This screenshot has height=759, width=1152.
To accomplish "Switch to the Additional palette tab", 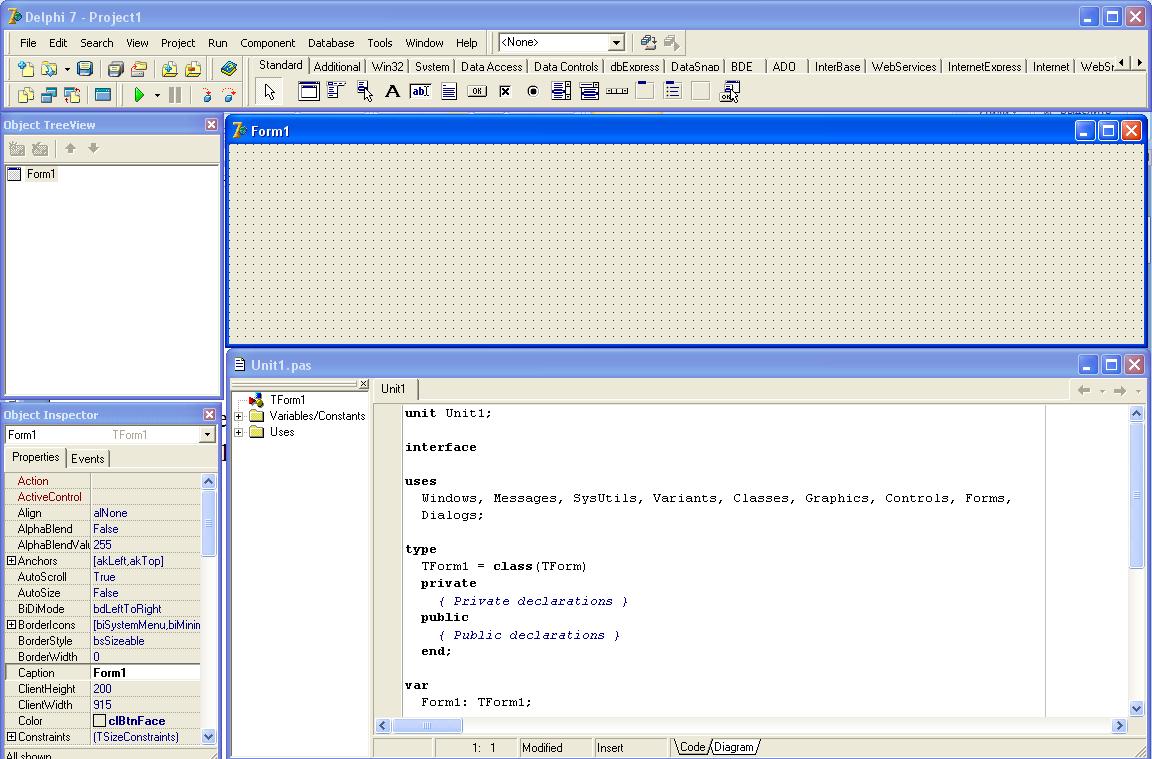I will pyautogui.click(x=337, y=67).
